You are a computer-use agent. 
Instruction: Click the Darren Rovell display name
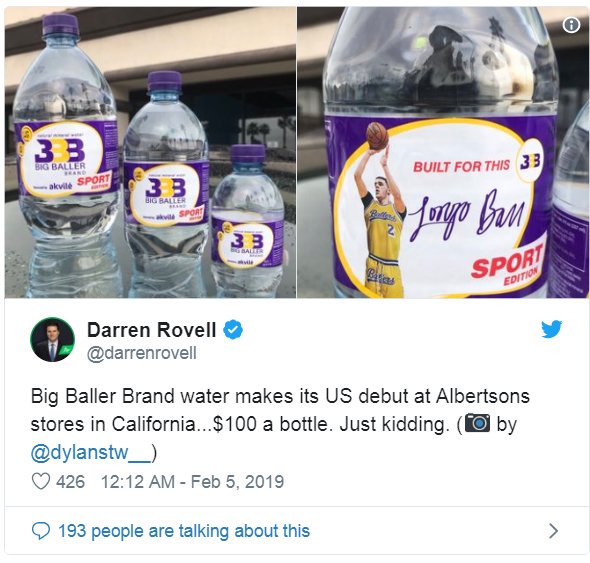152,330
